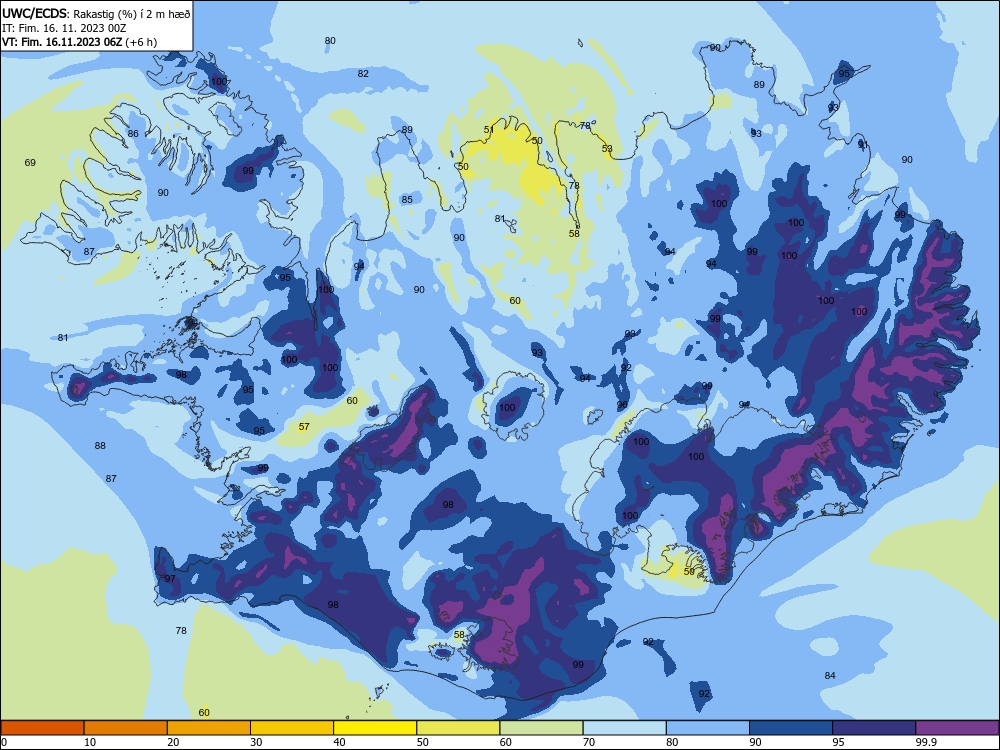Click the 95 legend scale label
Viewport: 1000px width, 750px height.
(x=838, y=742)
